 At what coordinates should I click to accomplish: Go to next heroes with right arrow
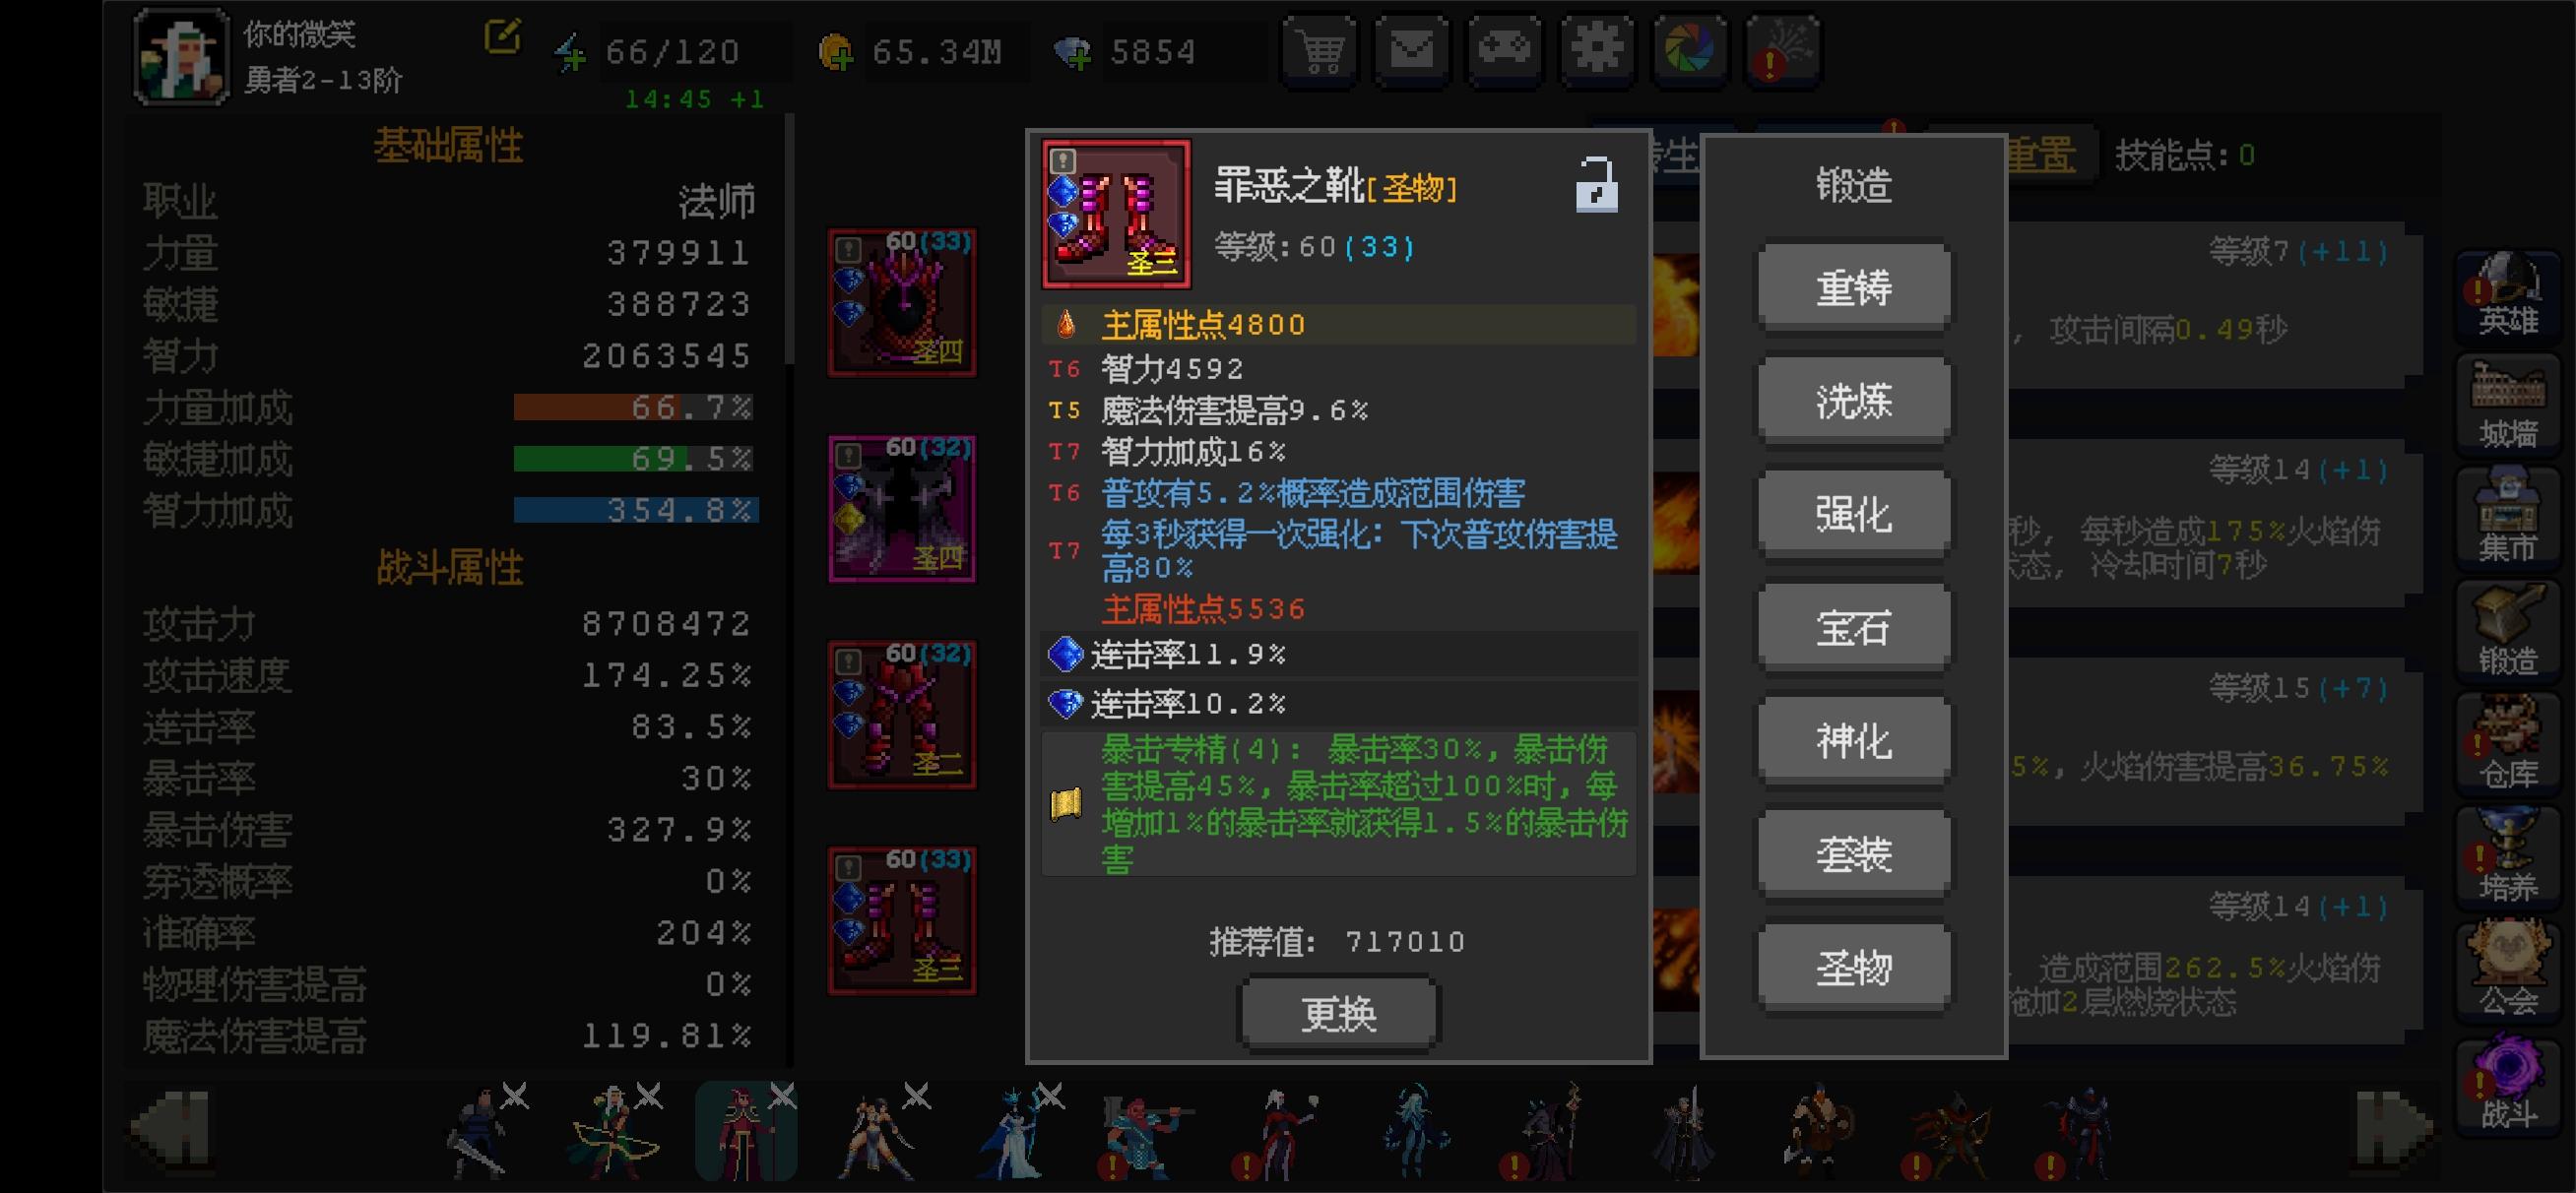(2396, 1130)
